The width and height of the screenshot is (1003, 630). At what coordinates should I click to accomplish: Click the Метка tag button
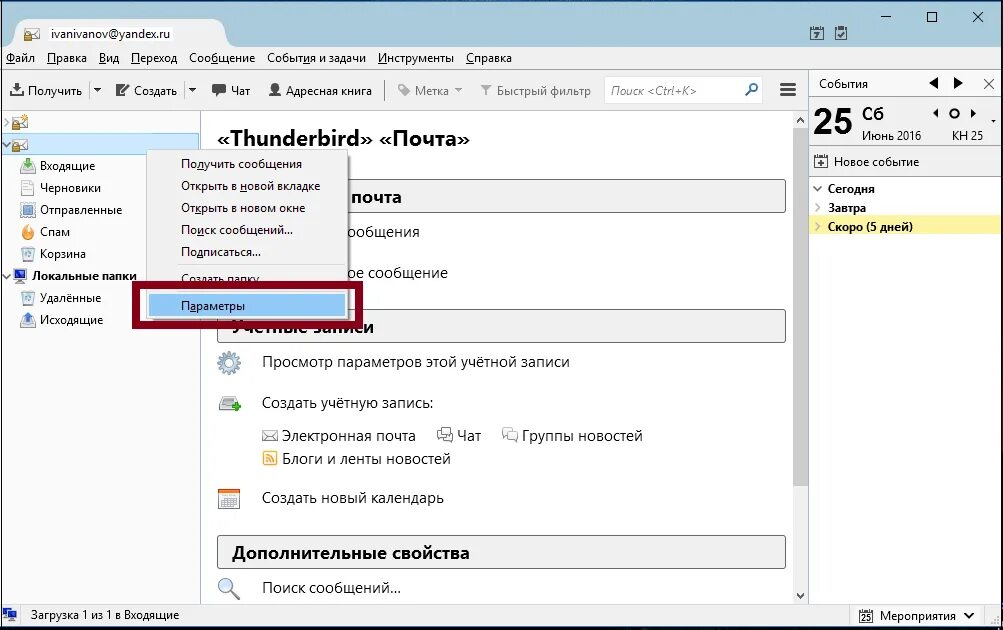click(x=429, y=90)
